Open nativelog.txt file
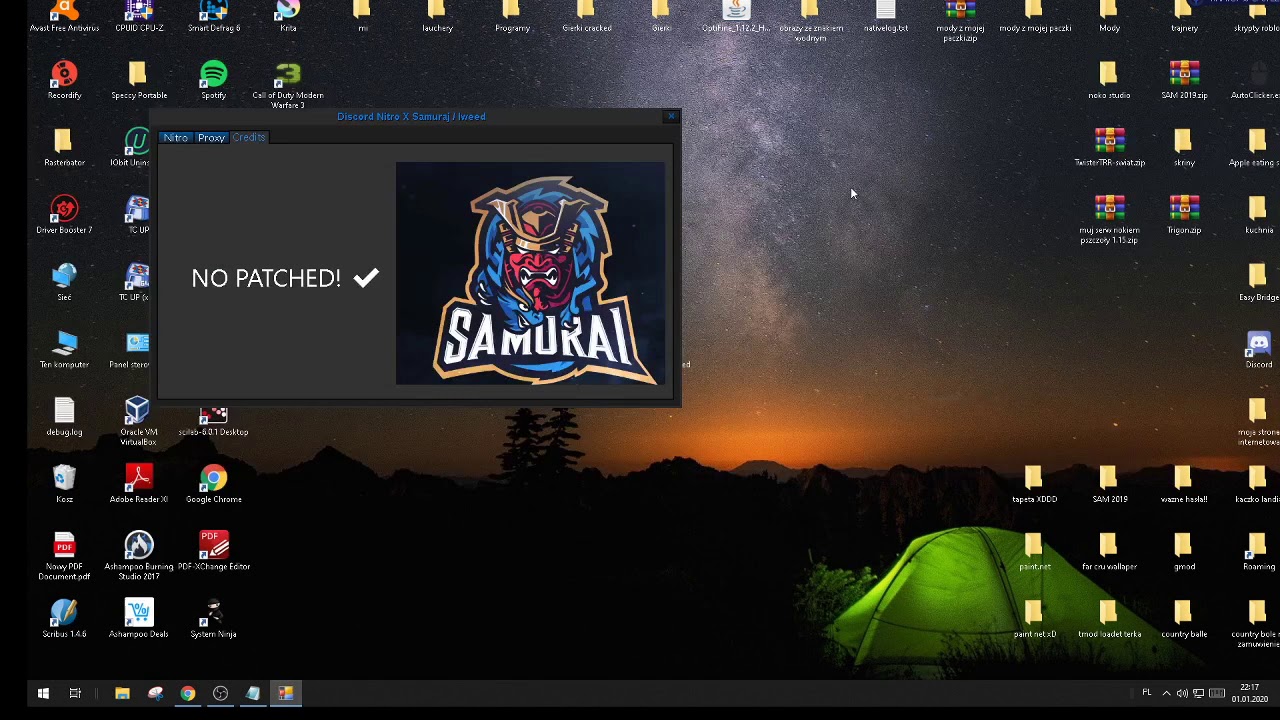The width and height of the screenshot is (1280, 720). pyautogui.click(x=885, y=16)
